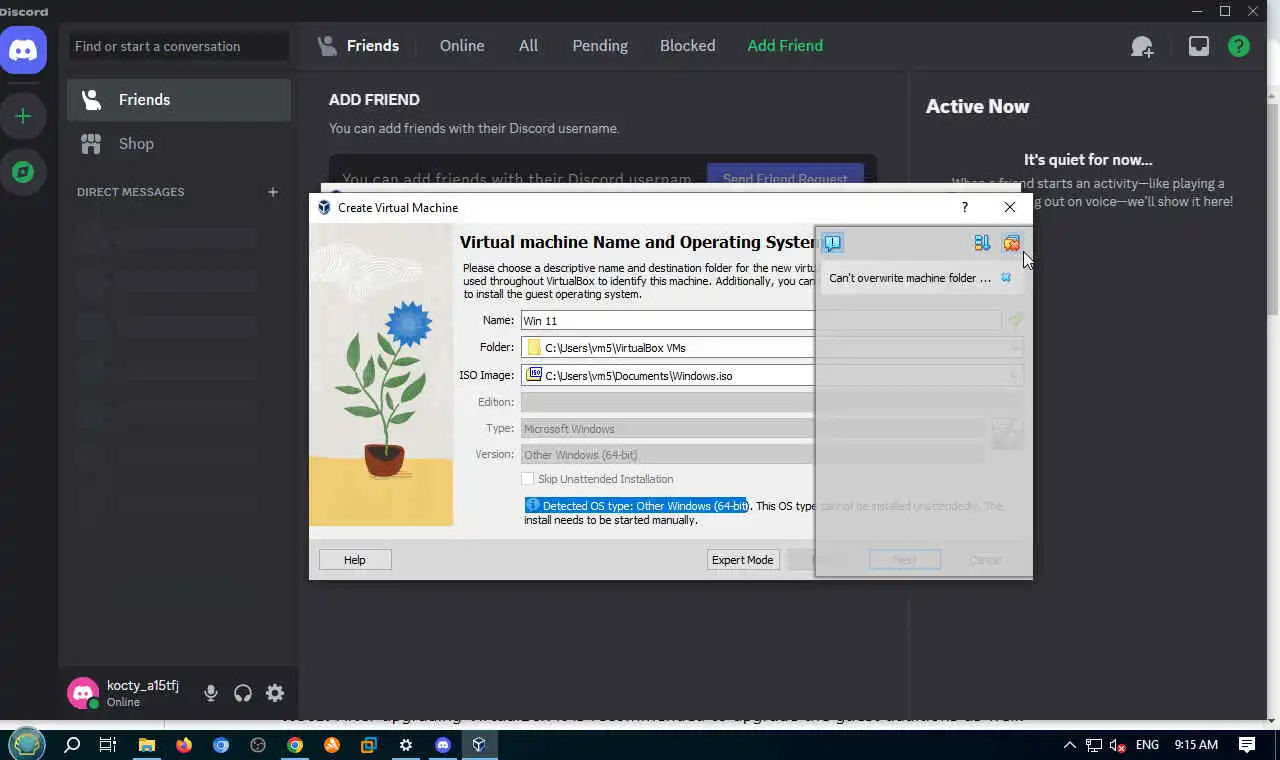Open the Version dropdown Other Windows (64-bit)
Screen dimensions: 1280x760
coord(752,454)
